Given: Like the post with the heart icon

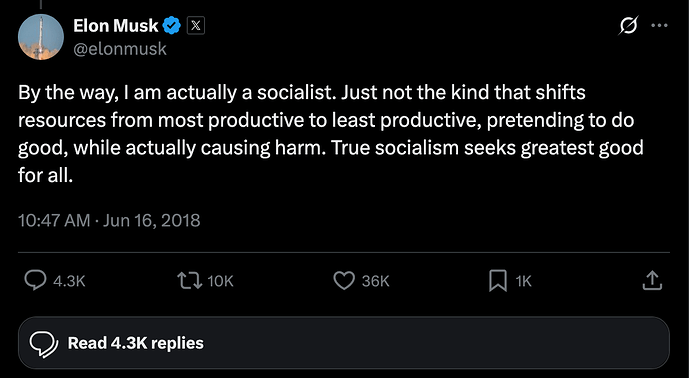Looking at the screenshot, I should tap(344, 280).
